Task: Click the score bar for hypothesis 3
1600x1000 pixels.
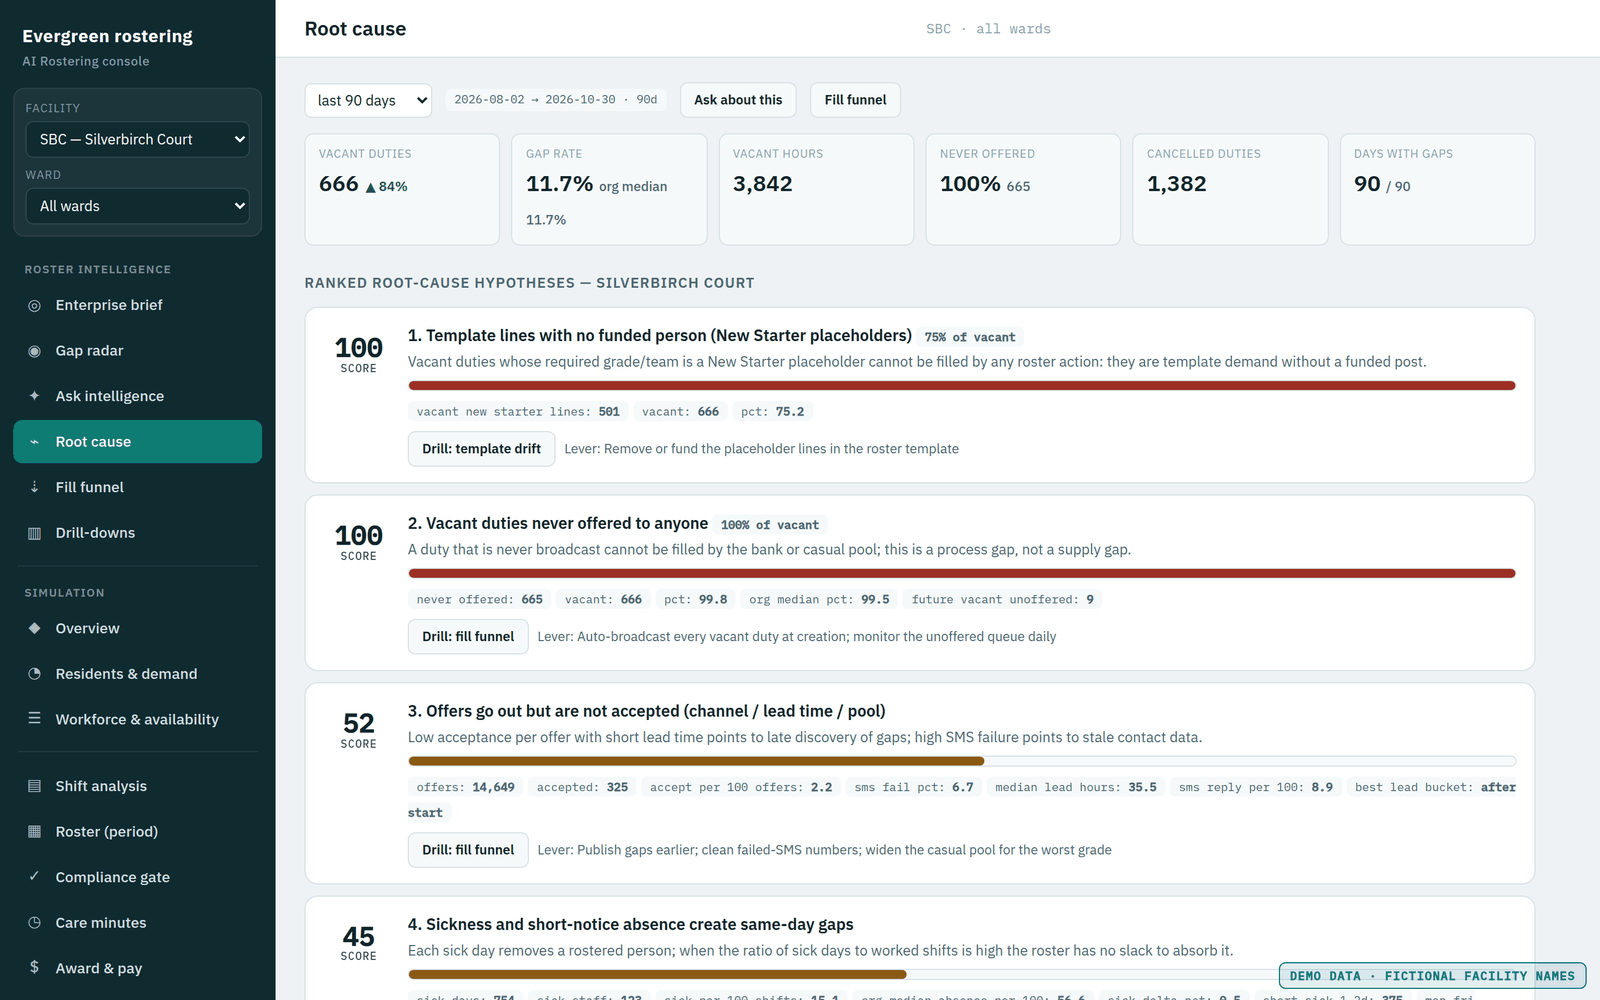Action: pos(962,761)
